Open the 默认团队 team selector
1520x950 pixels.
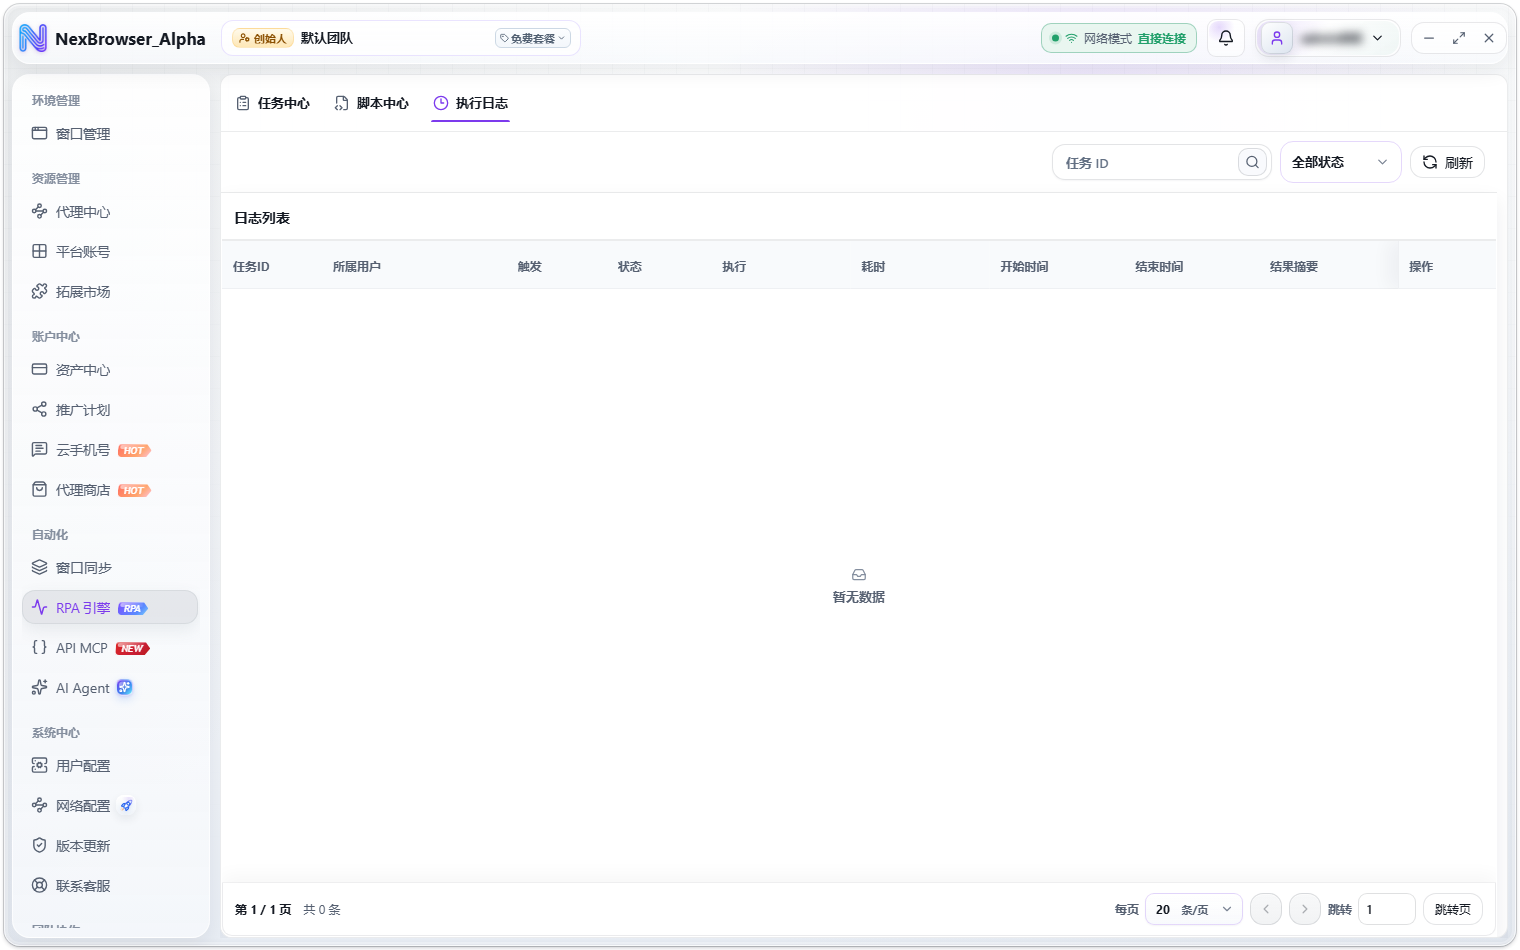tap(400, 38)
